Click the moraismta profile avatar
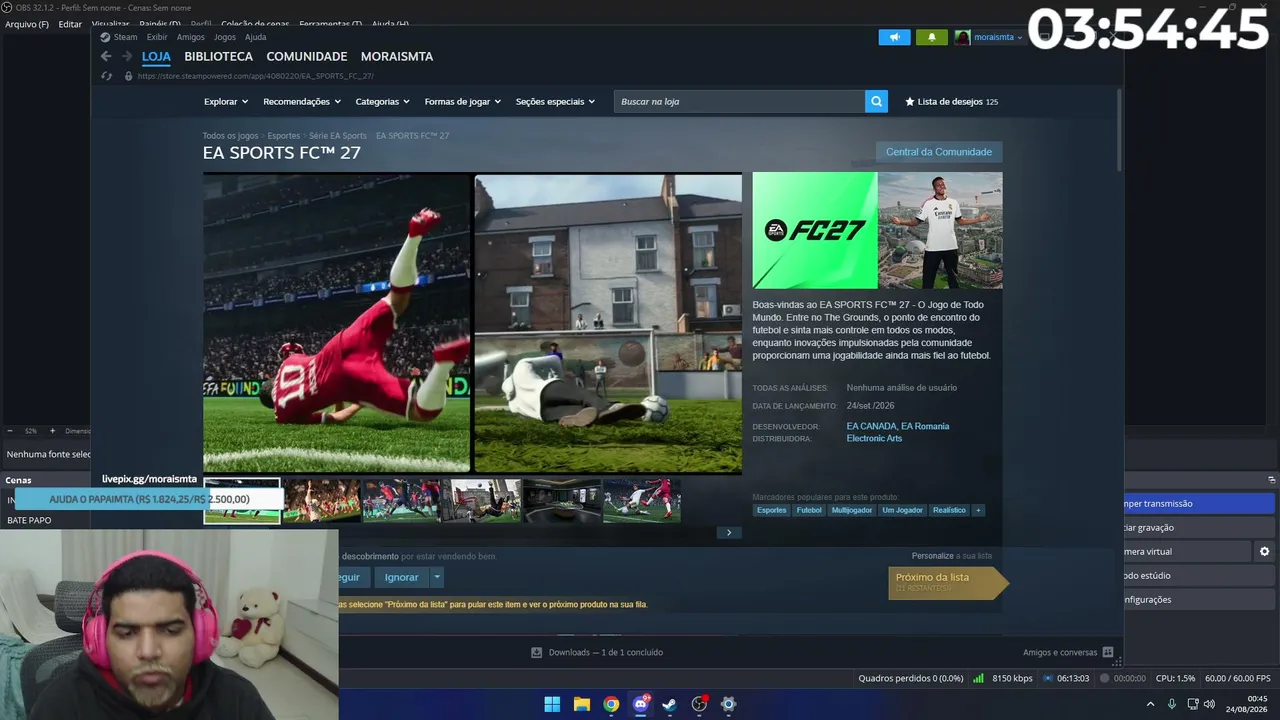 [x=962, y=37]
